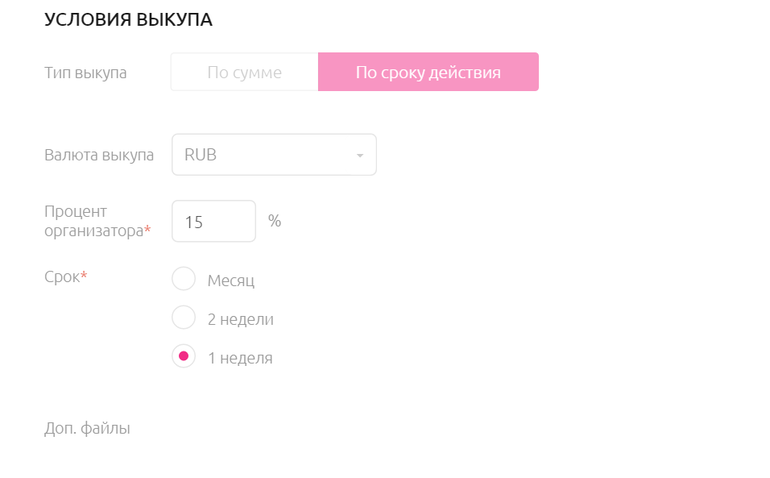This screenshot has height=478, width=770.
Task: Click the "УСЛОВИЯ ВЫКУПА" heading
Action: pos(128,19)
